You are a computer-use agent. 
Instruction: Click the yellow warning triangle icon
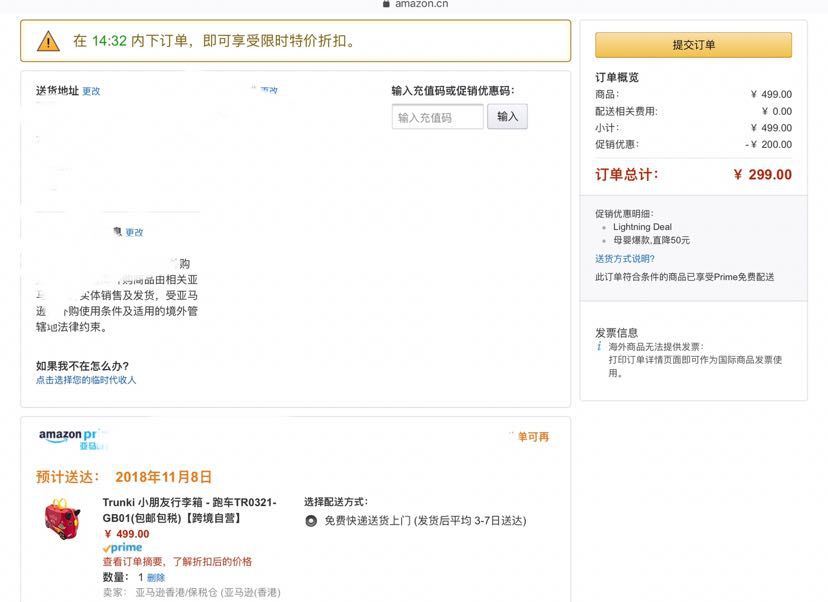coord(48,41)
